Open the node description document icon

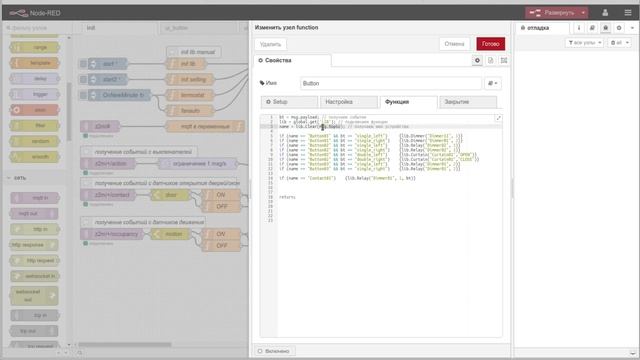(x=491, y=60)
